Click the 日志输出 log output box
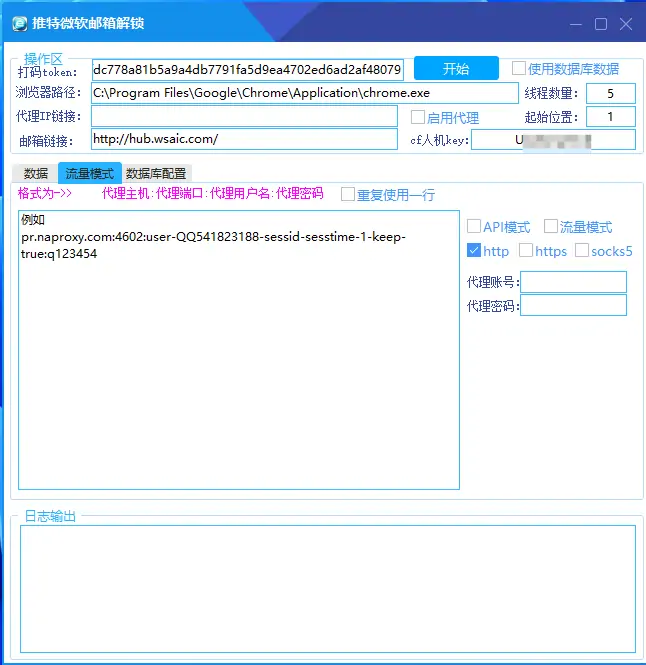This screenshot has width=646, height=665. 328,589
